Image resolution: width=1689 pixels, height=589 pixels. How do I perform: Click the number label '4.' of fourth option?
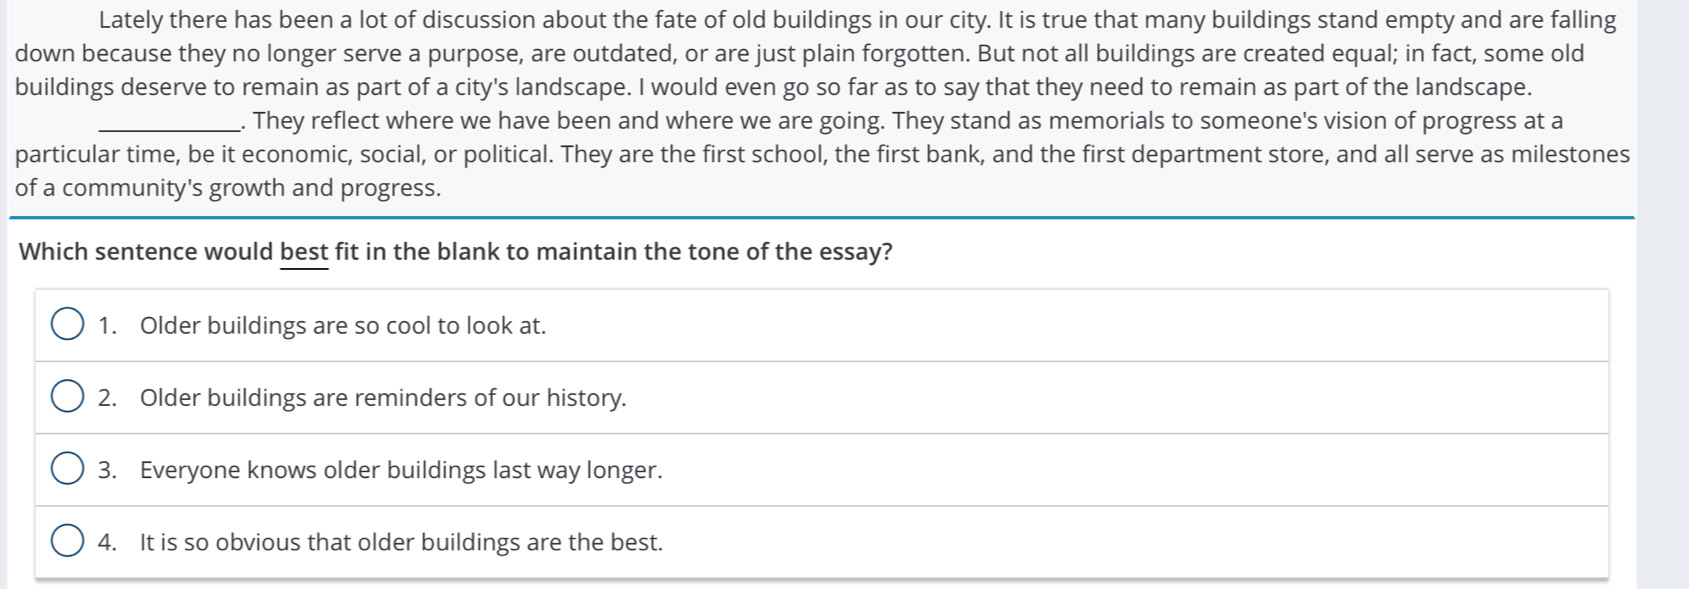(107, 542)
